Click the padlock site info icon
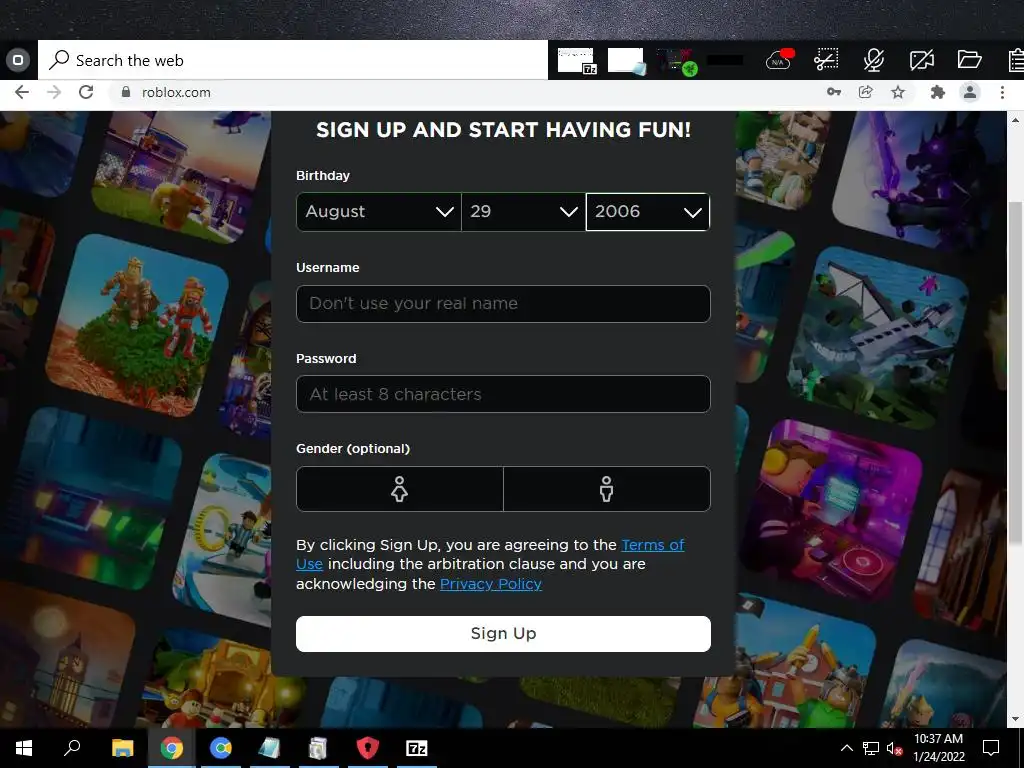 126,92
